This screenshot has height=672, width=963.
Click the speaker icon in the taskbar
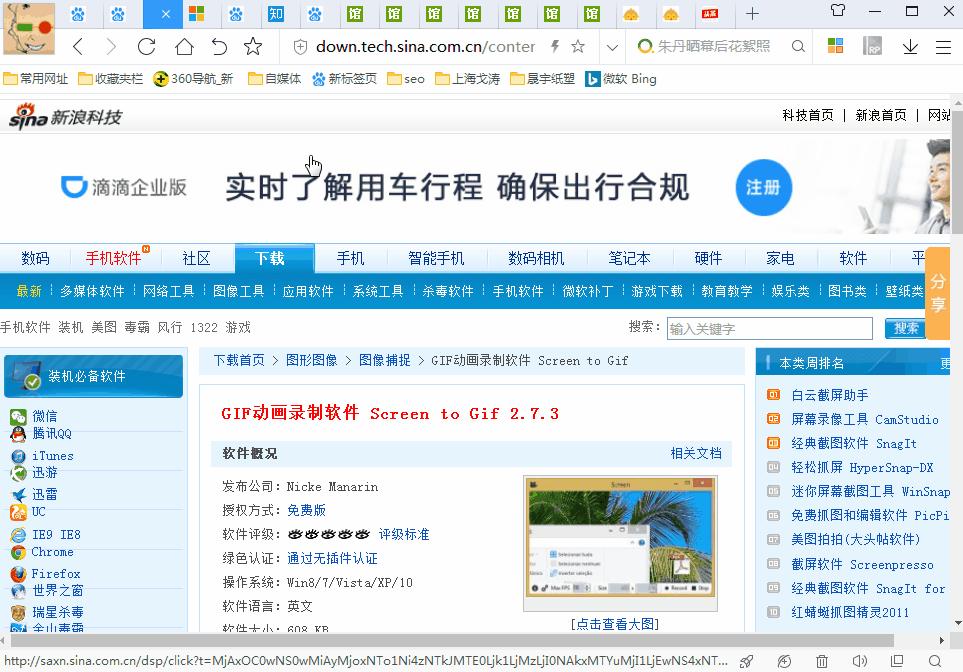coord(859,661)
